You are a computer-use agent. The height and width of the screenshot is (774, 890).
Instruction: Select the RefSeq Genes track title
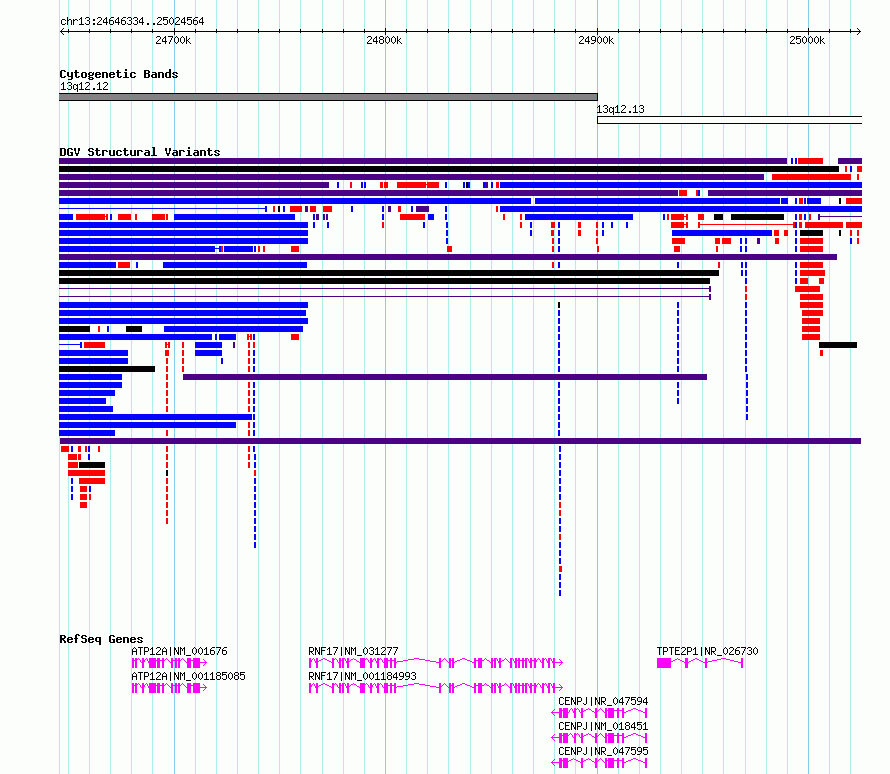[101, 639]
